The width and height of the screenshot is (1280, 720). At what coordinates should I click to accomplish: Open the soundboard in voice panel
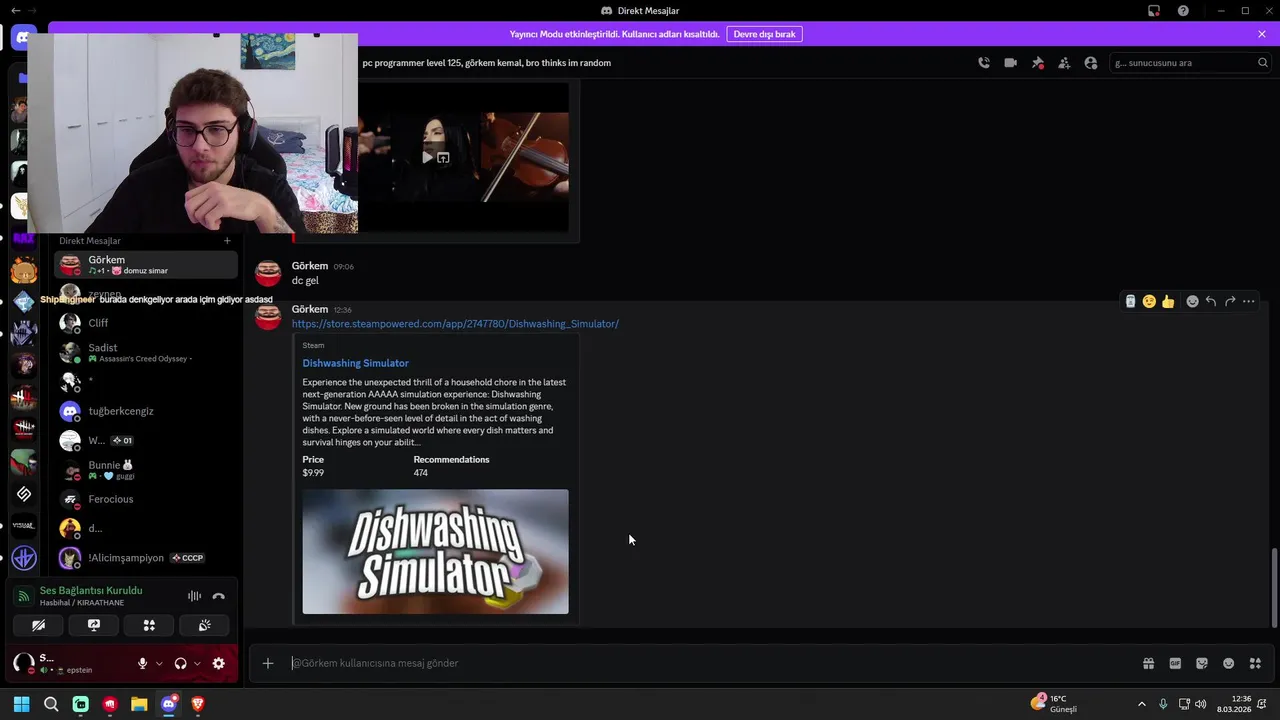click(204, 626)
